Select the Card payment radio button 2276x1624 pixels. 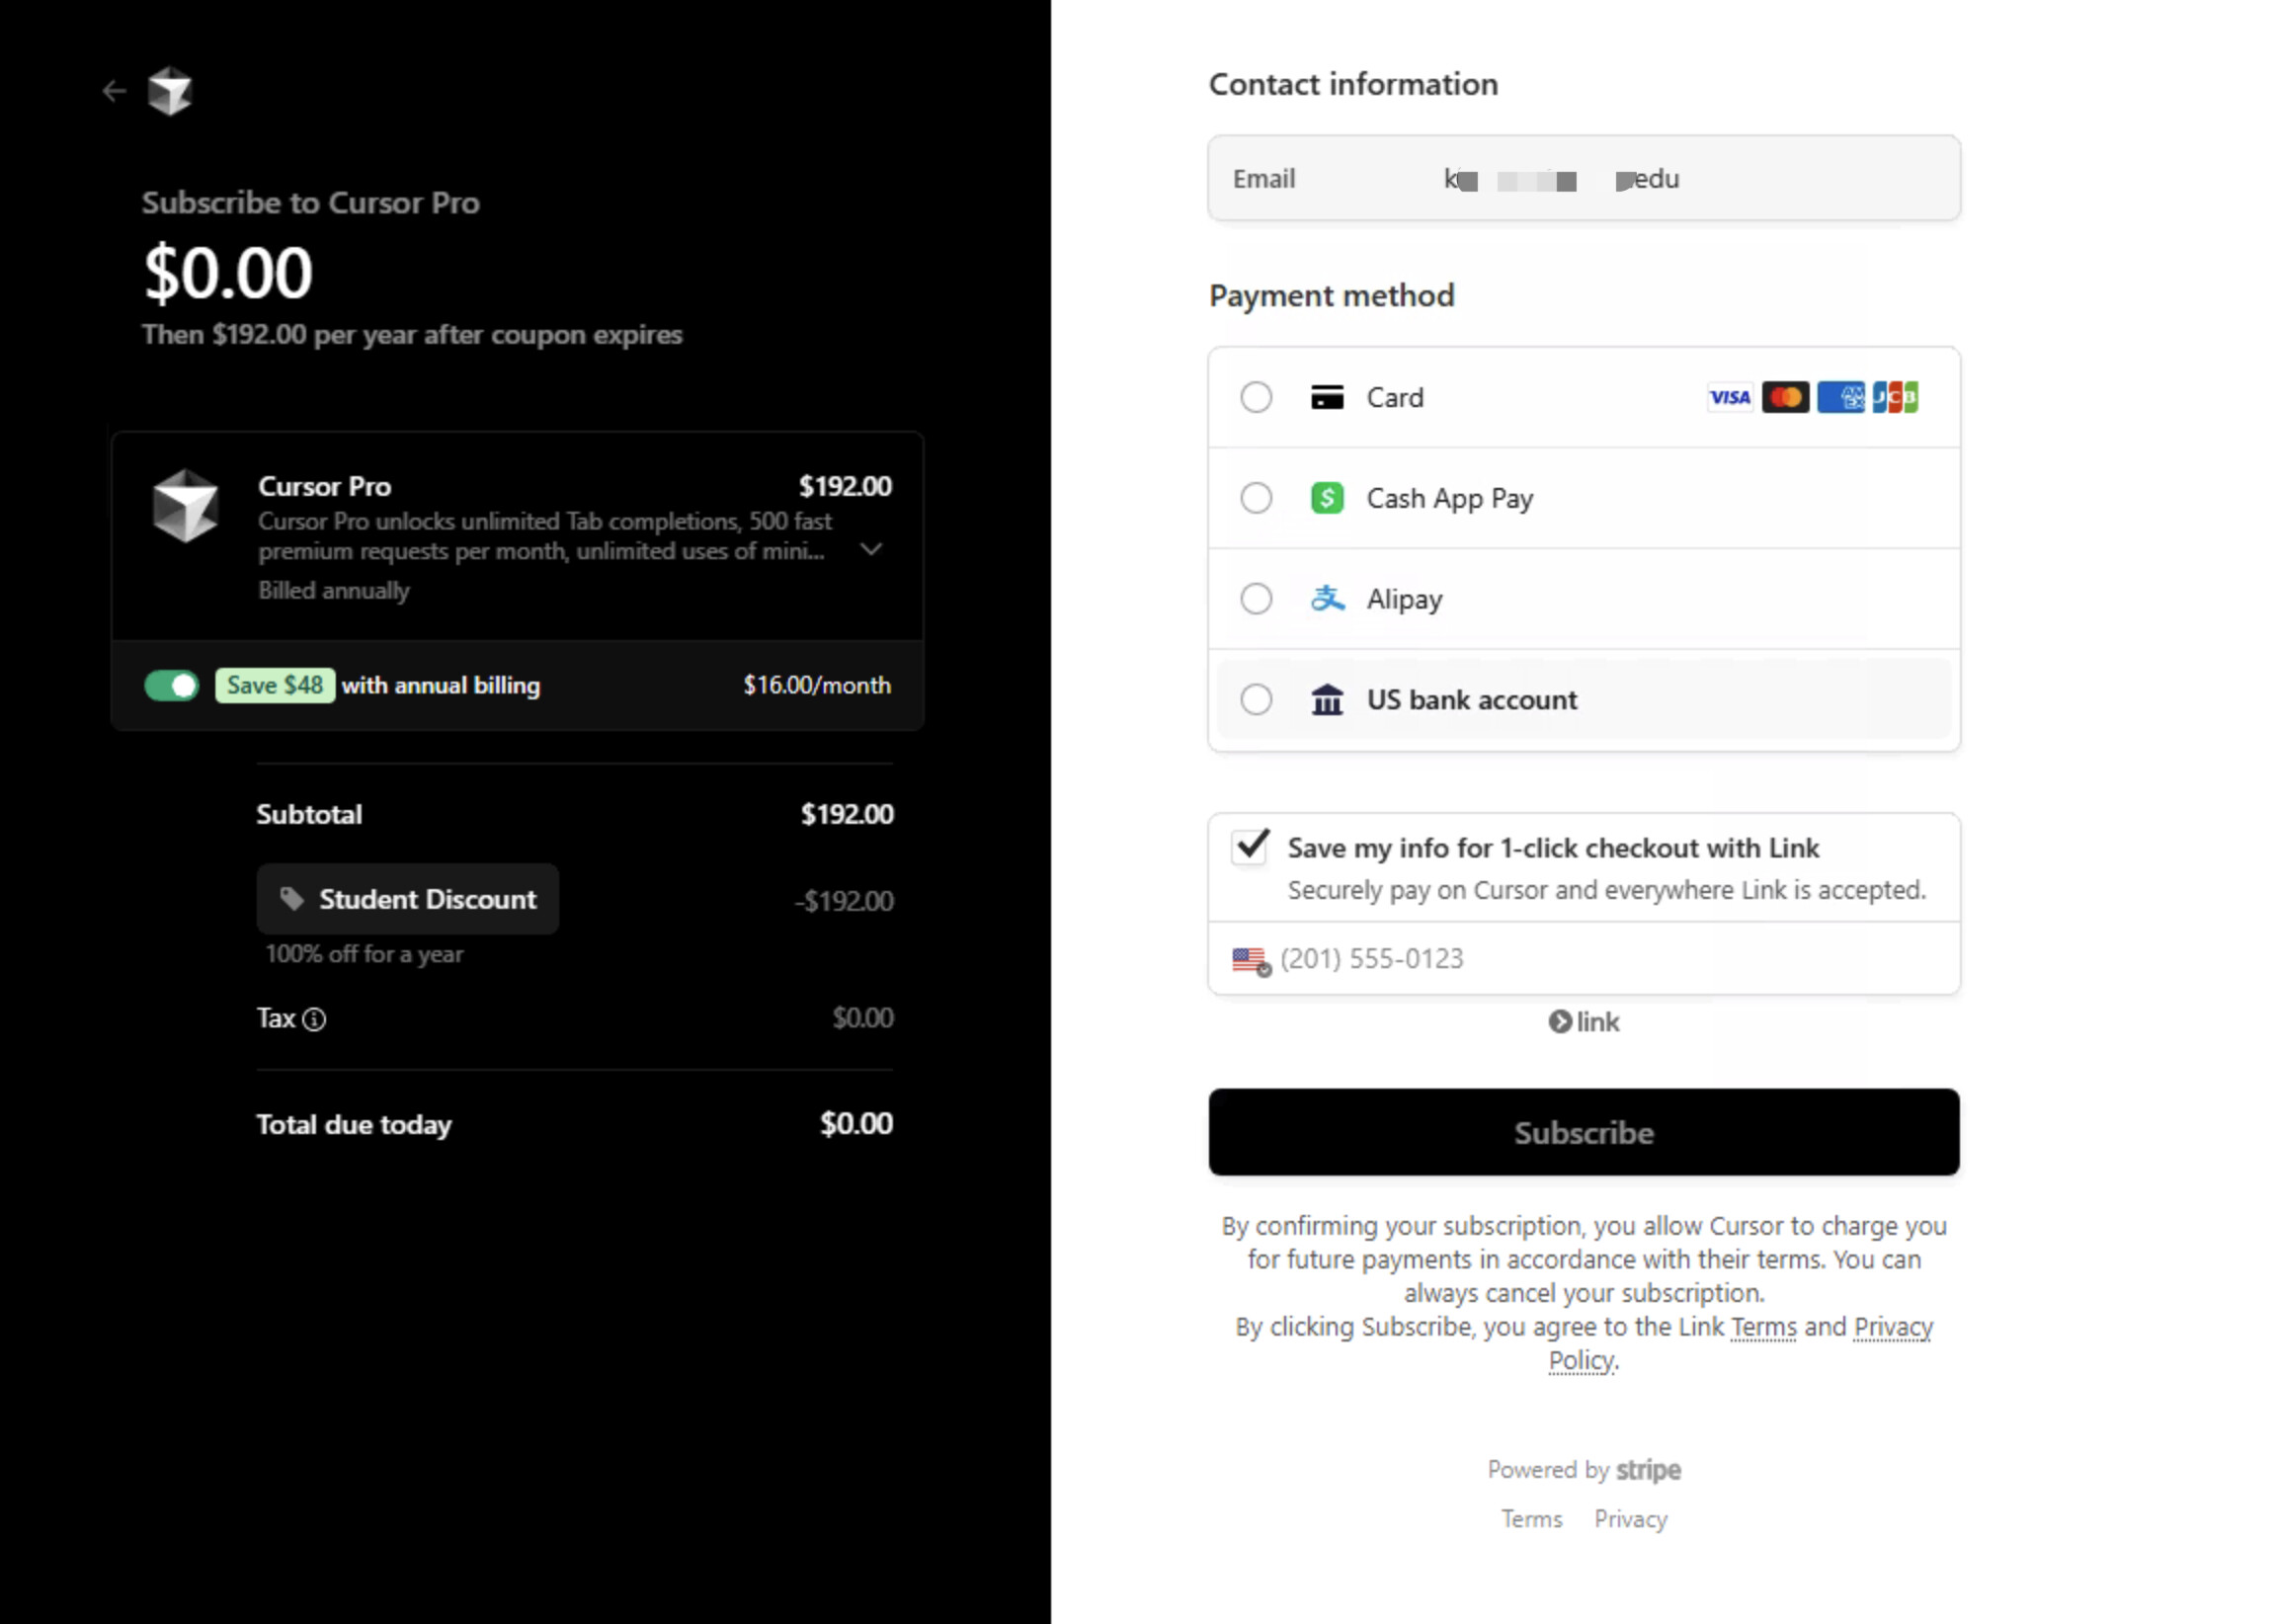click(x=1256, y=398)
